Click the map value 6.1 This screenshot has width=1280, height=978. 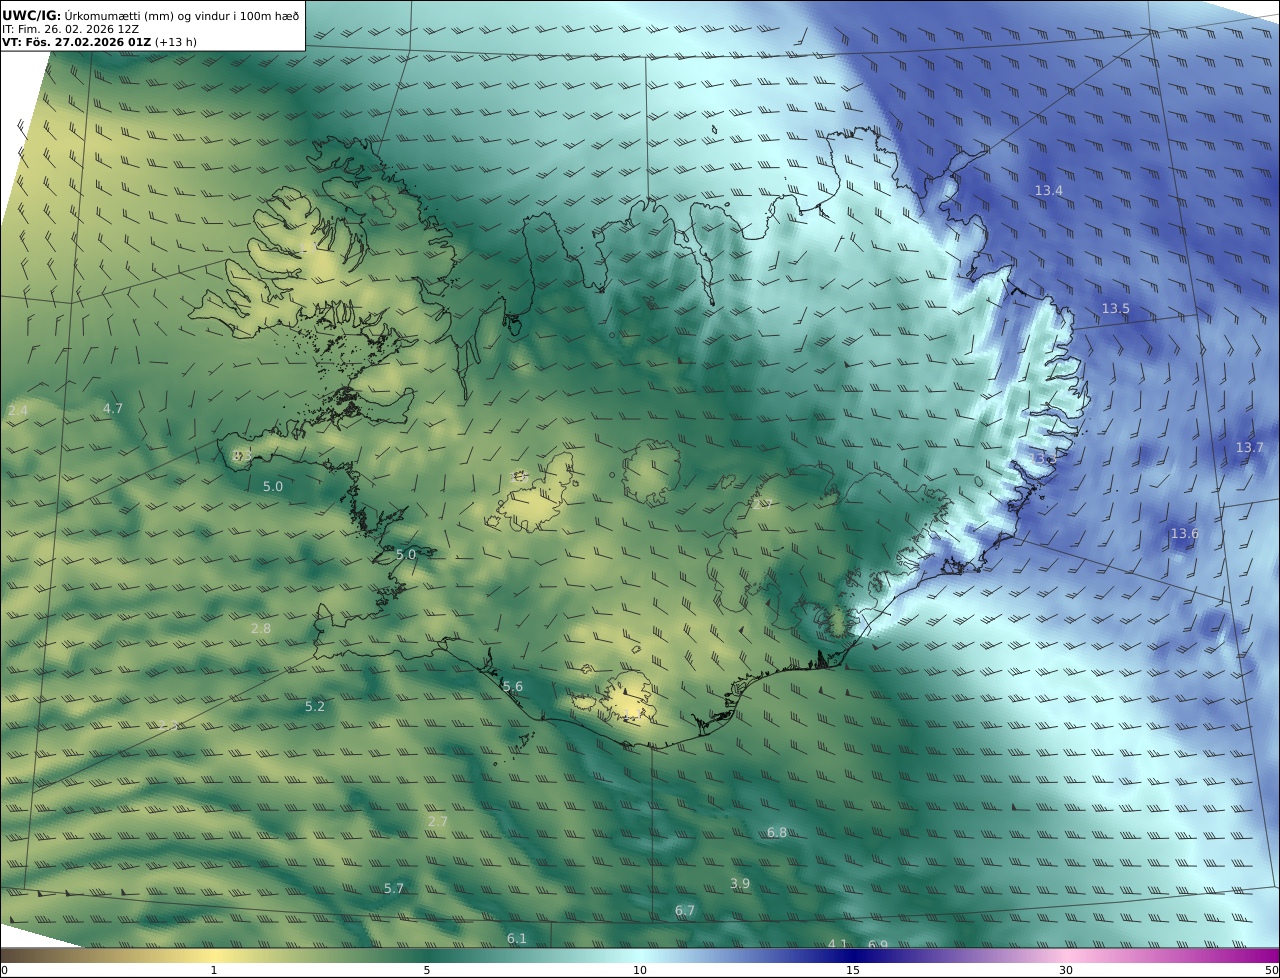click(x=517, y=938)
